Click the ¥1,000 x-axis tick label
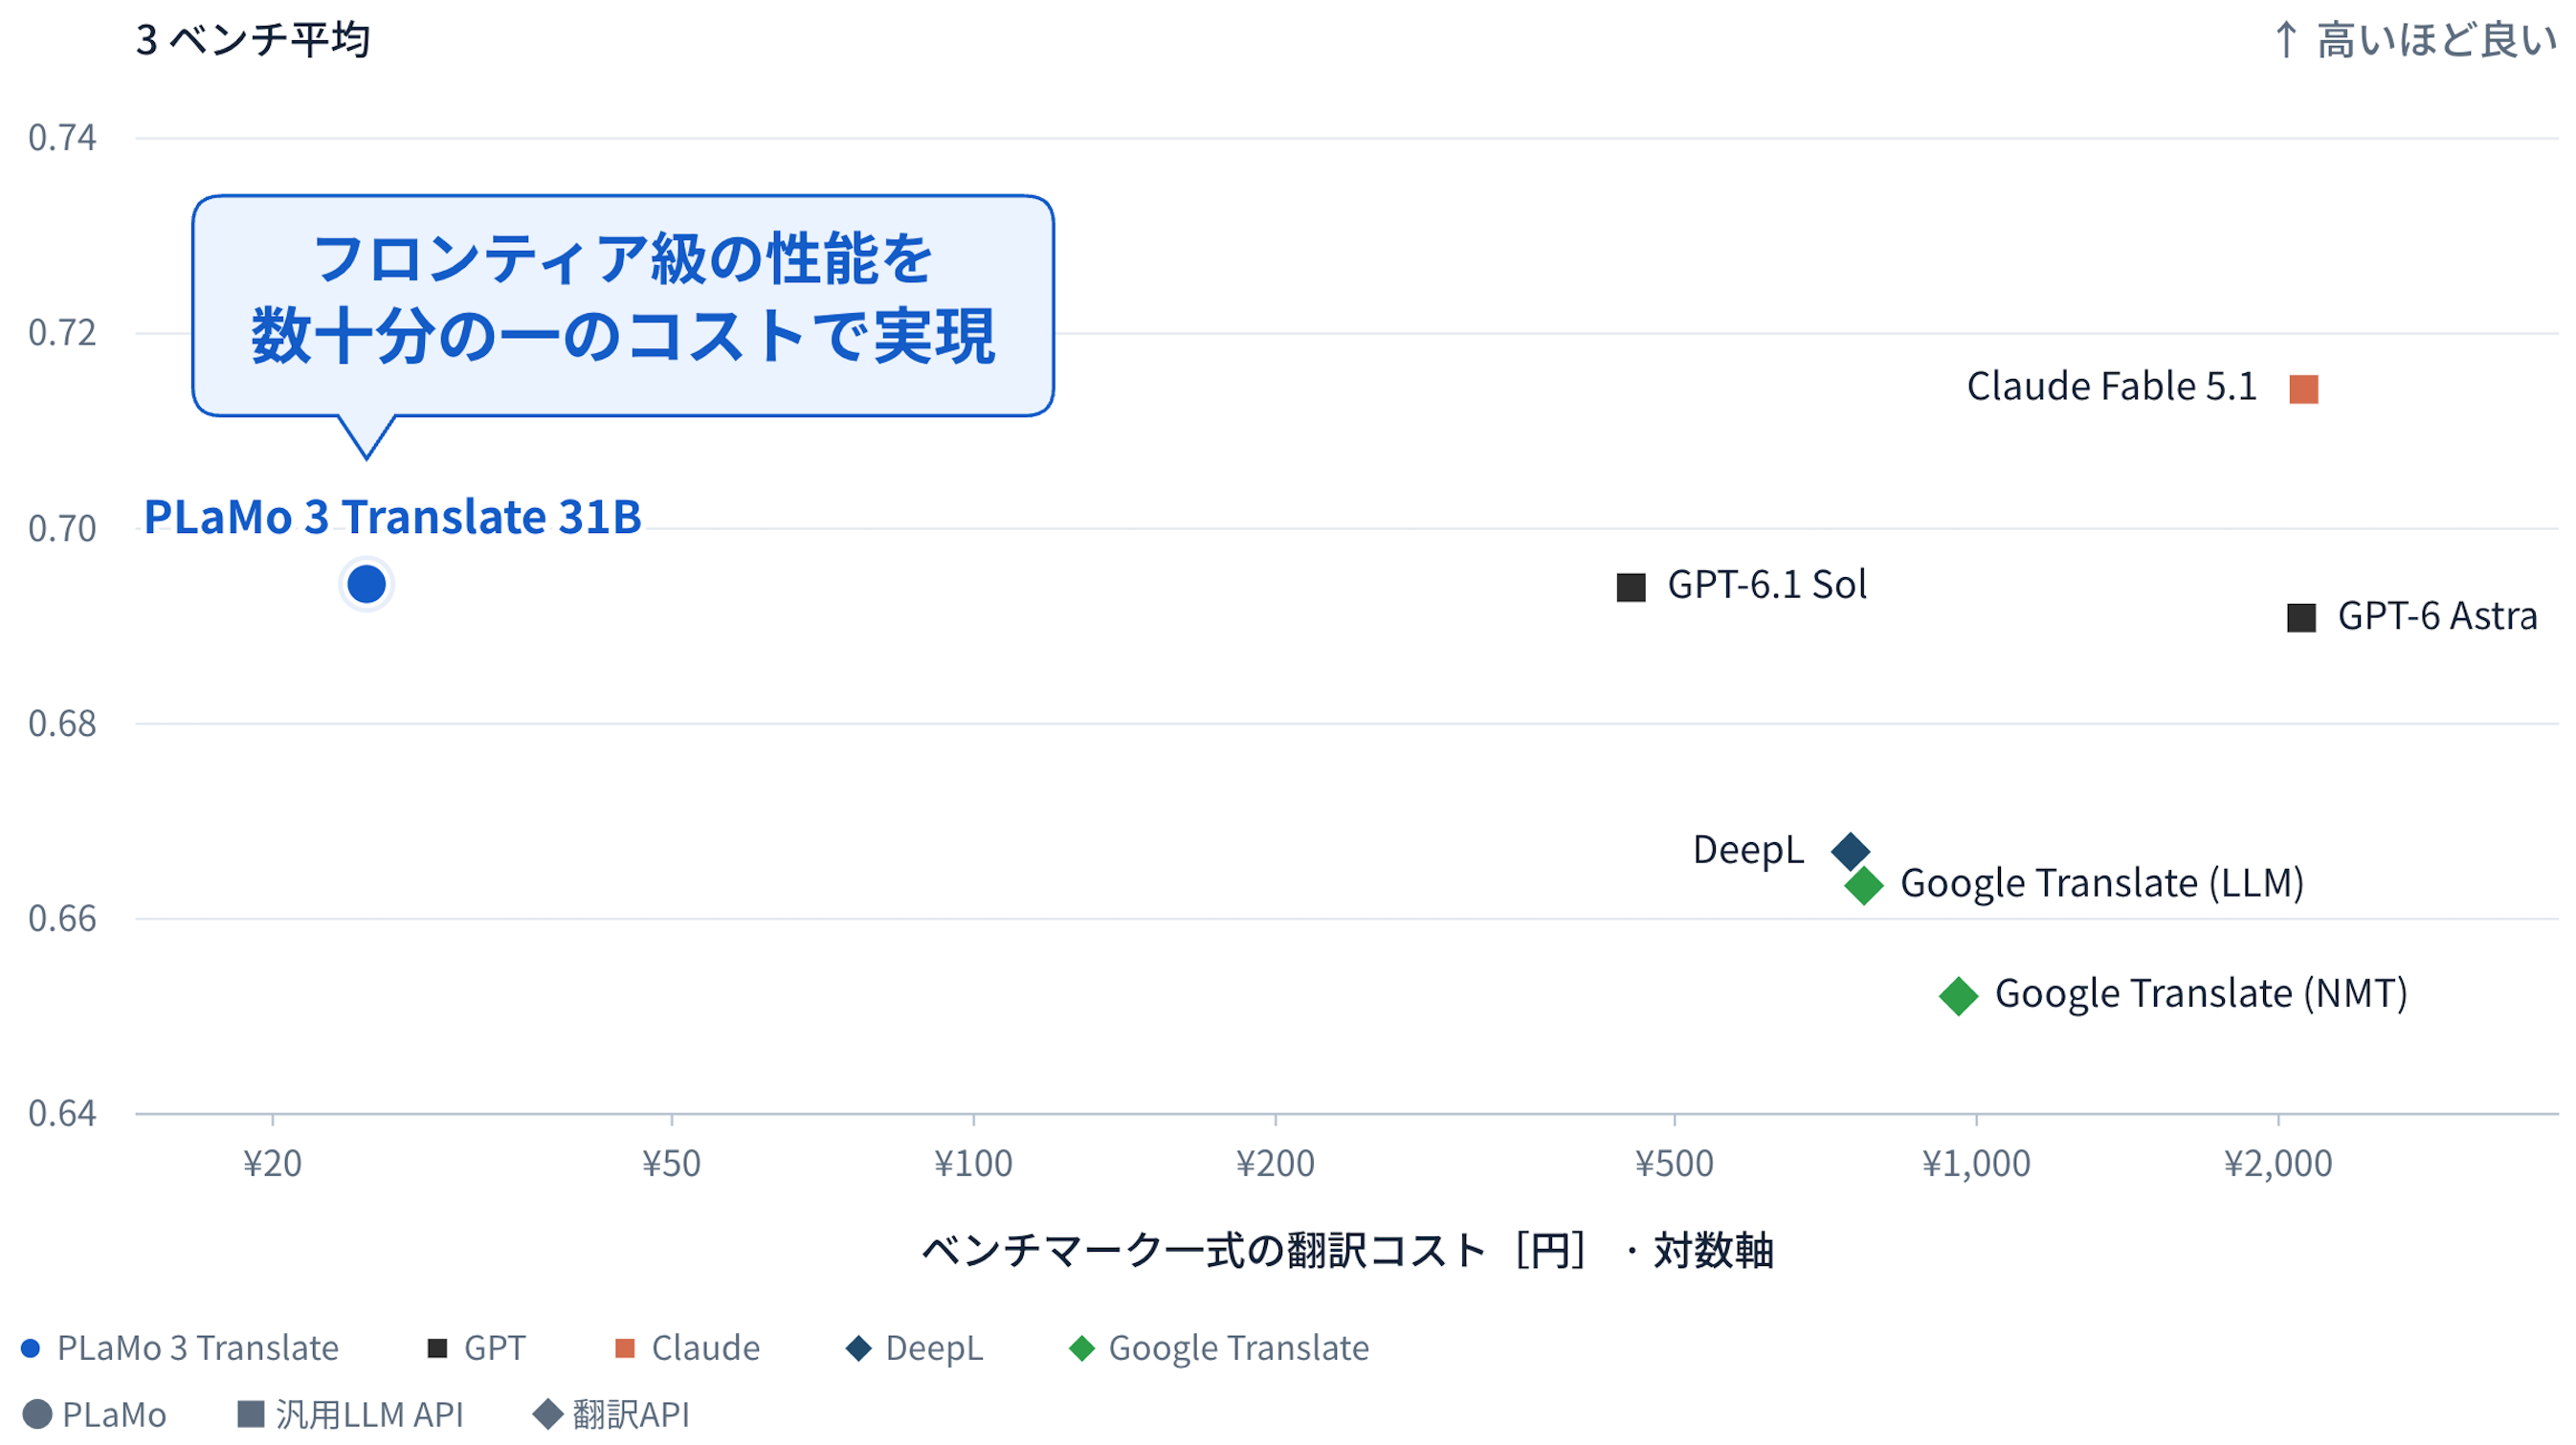The image size is (2576, 1445). point(1976,1164)
